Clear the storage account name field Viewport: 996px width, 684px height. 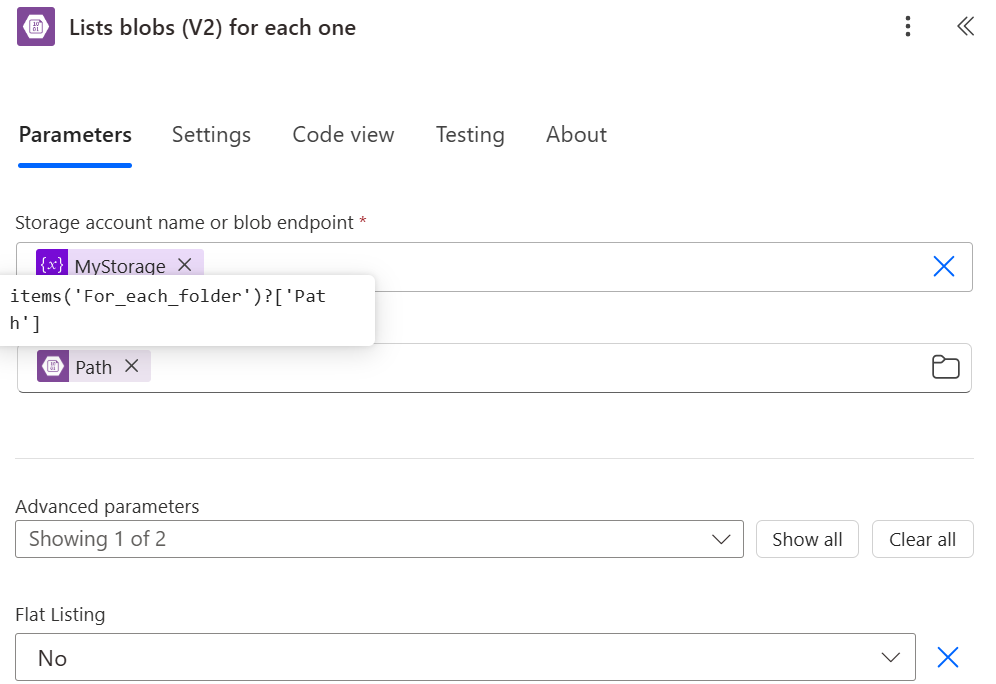point(943,266)
